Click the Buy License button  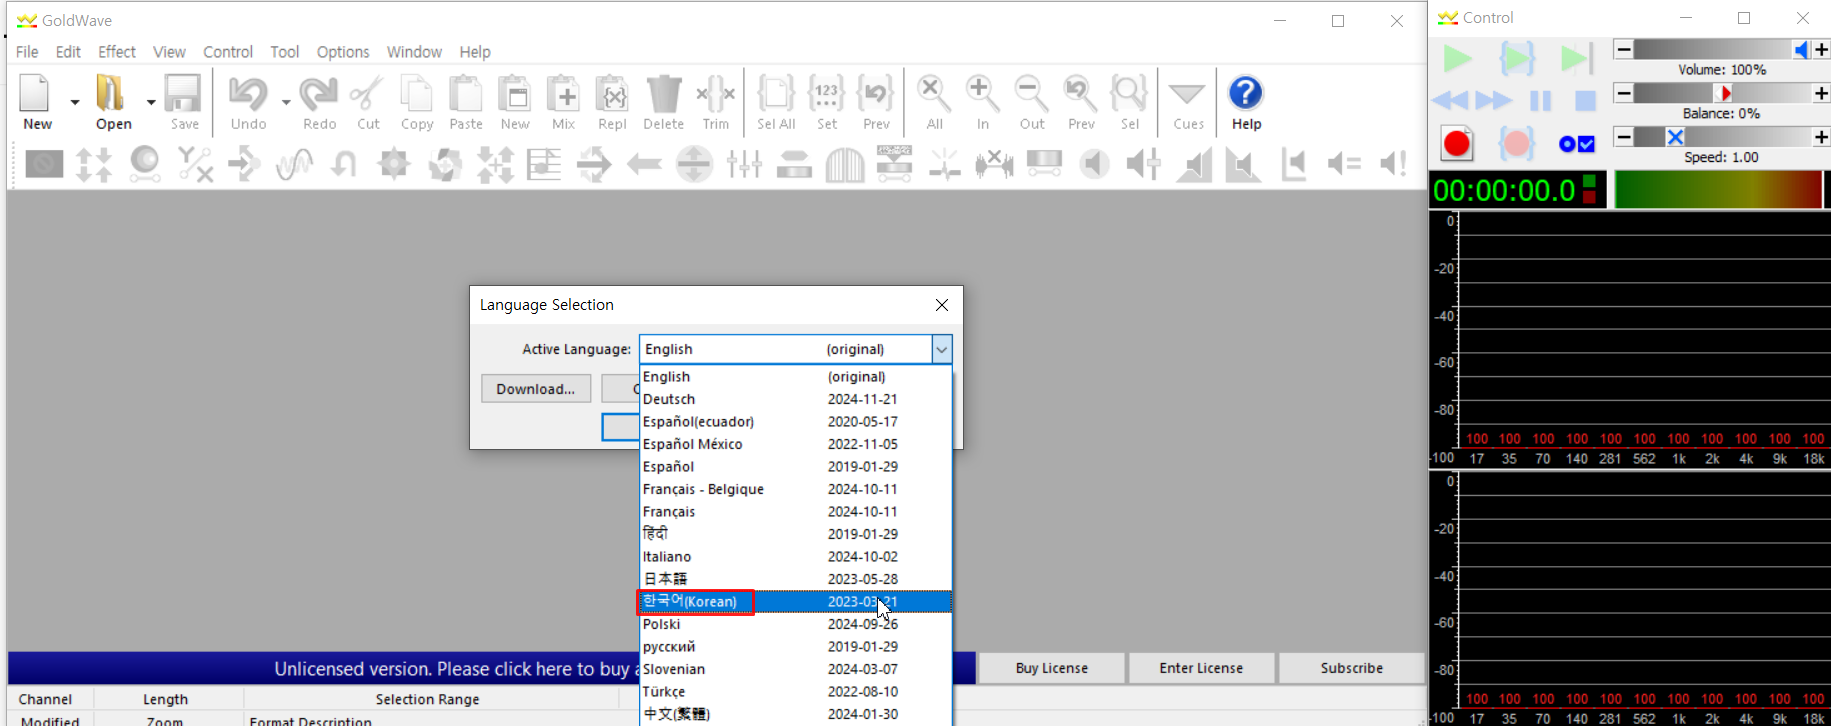coord(1052,668)
